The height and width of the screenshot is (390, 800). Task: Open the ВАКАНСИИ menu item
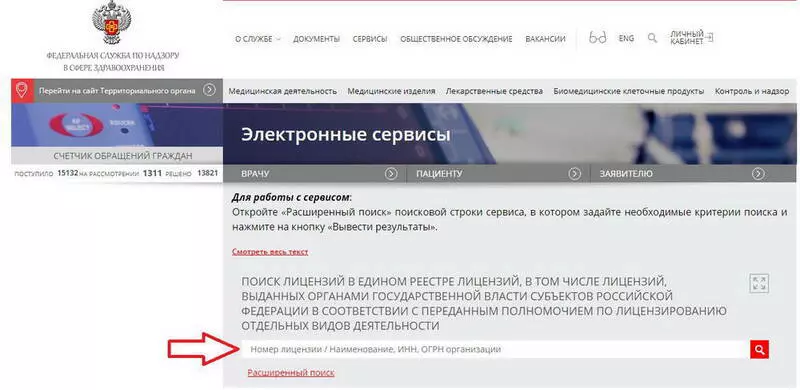tap(545, 39)
